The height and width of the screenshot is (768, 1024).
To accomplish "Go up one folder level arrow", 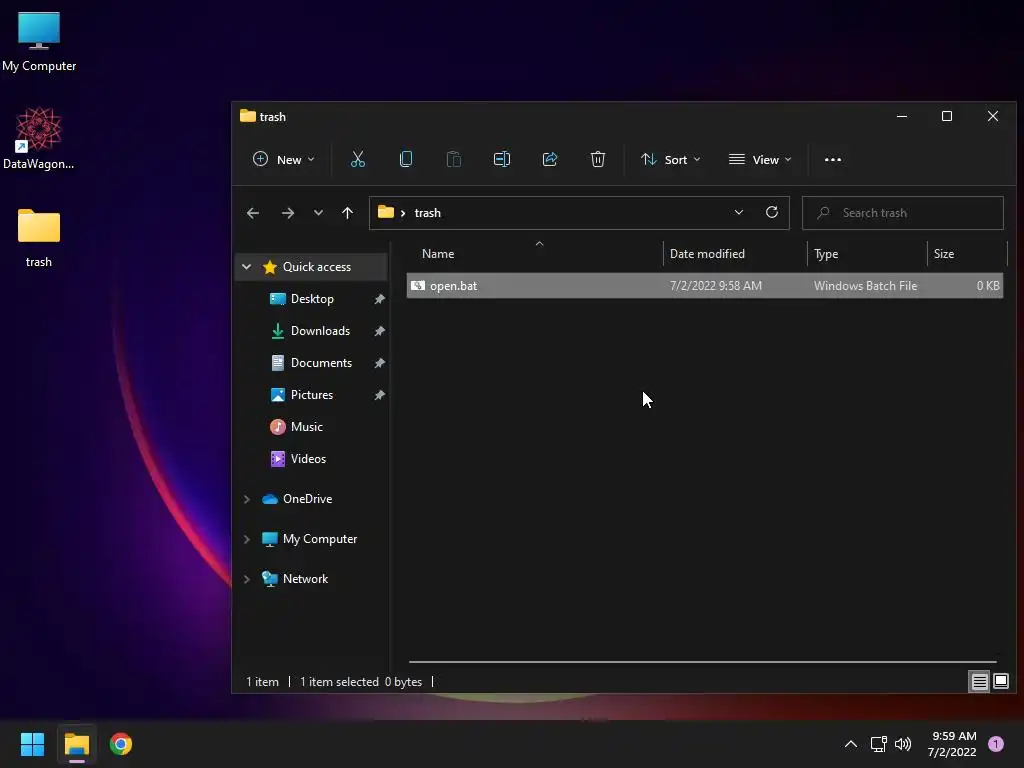I will (347, 213).
